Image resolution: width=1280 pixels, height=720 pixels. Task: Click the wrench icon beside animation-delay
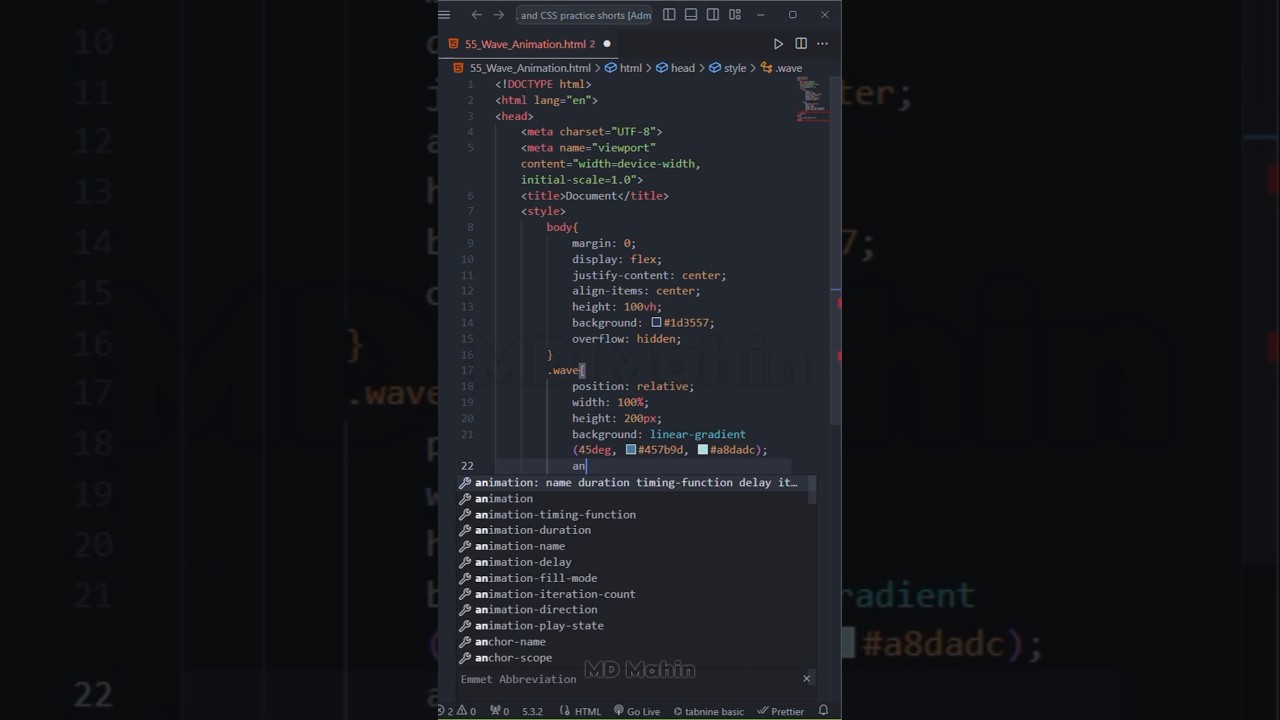point(465,562)
